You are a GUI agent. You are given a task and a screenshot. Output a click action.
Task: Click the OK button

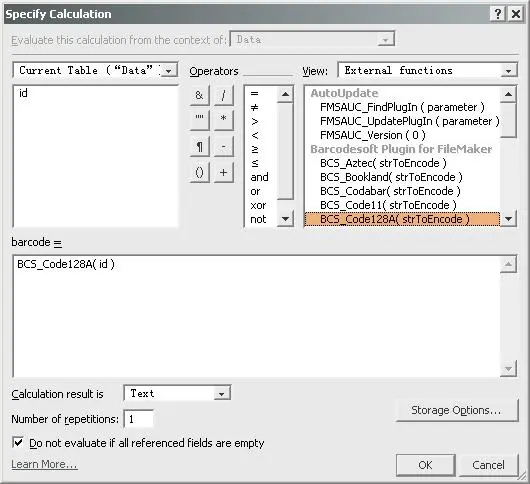tap(425, 465)
